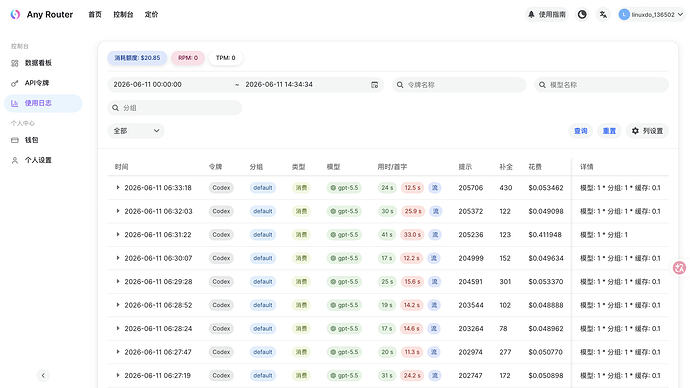Collapse the sidebar with the chevron
Screen dimensions: 690x388
(43, 375)
